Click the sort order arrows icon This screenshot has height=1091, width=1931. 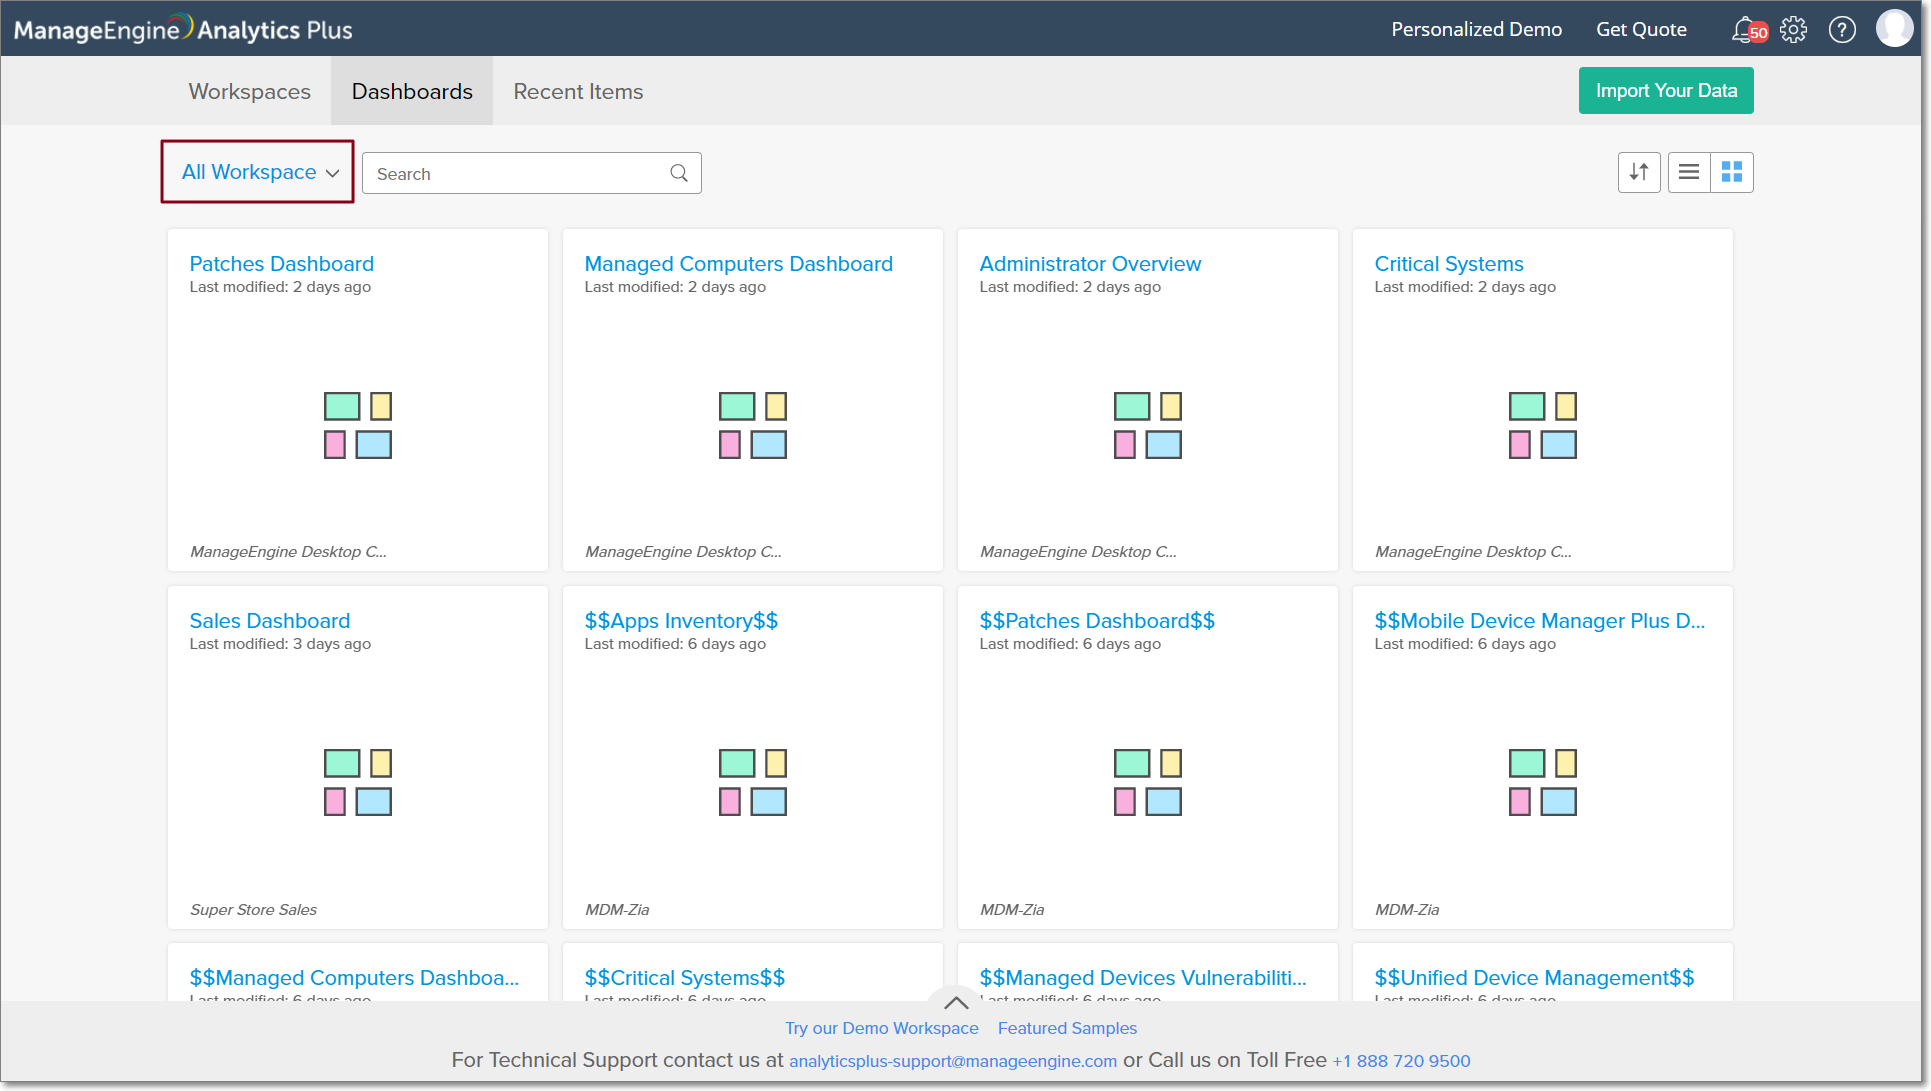point(1639,172)
